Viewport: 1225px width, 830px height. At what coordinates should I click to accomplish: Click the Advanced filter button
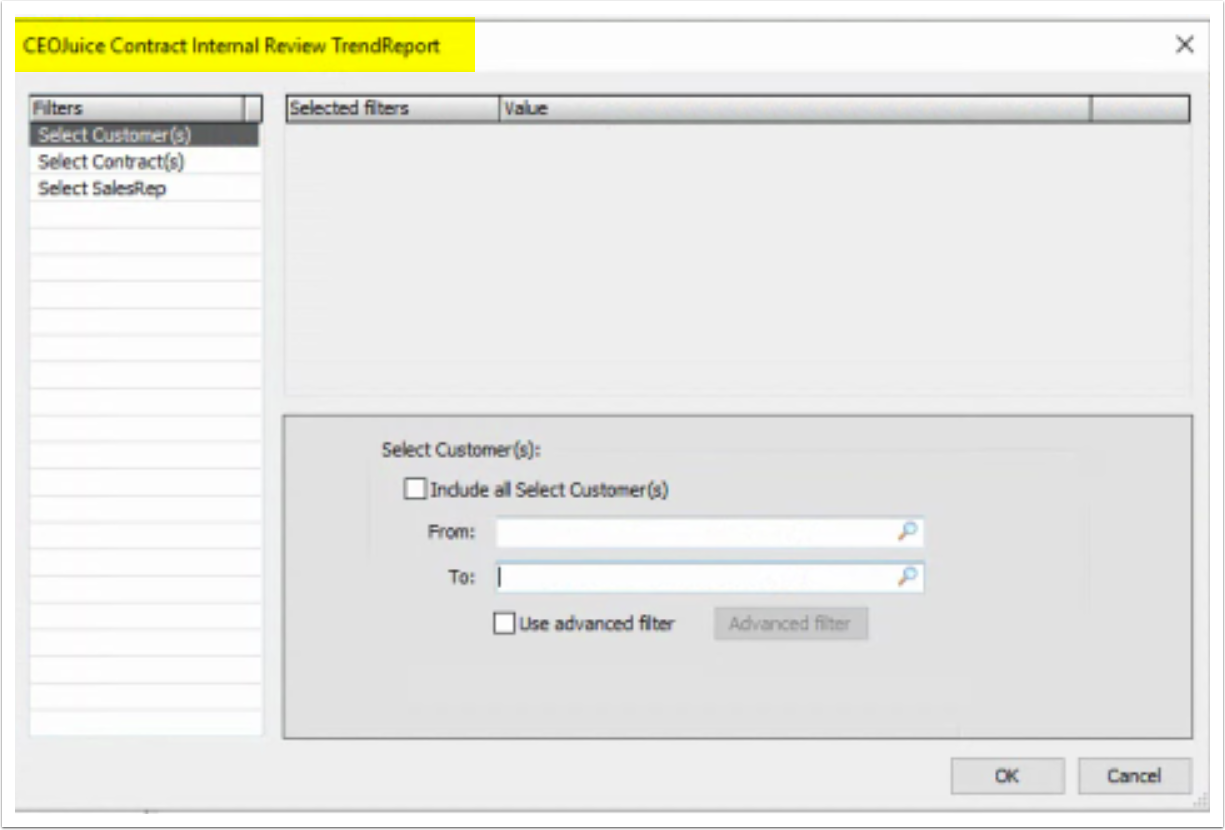pyautogui.click(x=790, y=624)
